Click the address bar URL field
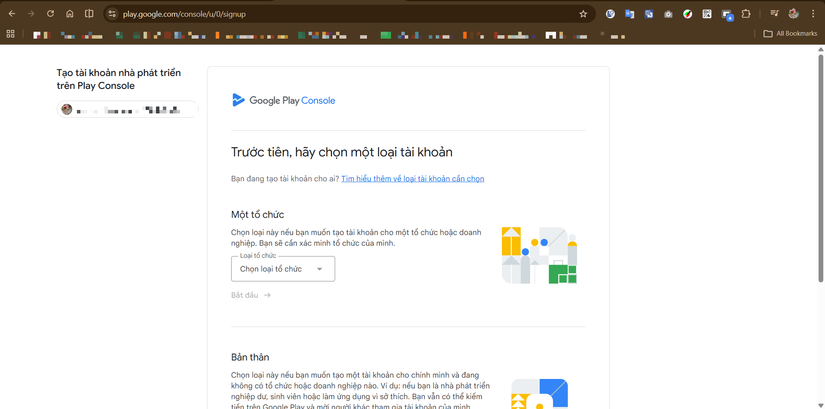825x409 pixels. click(x=347, y=14)
